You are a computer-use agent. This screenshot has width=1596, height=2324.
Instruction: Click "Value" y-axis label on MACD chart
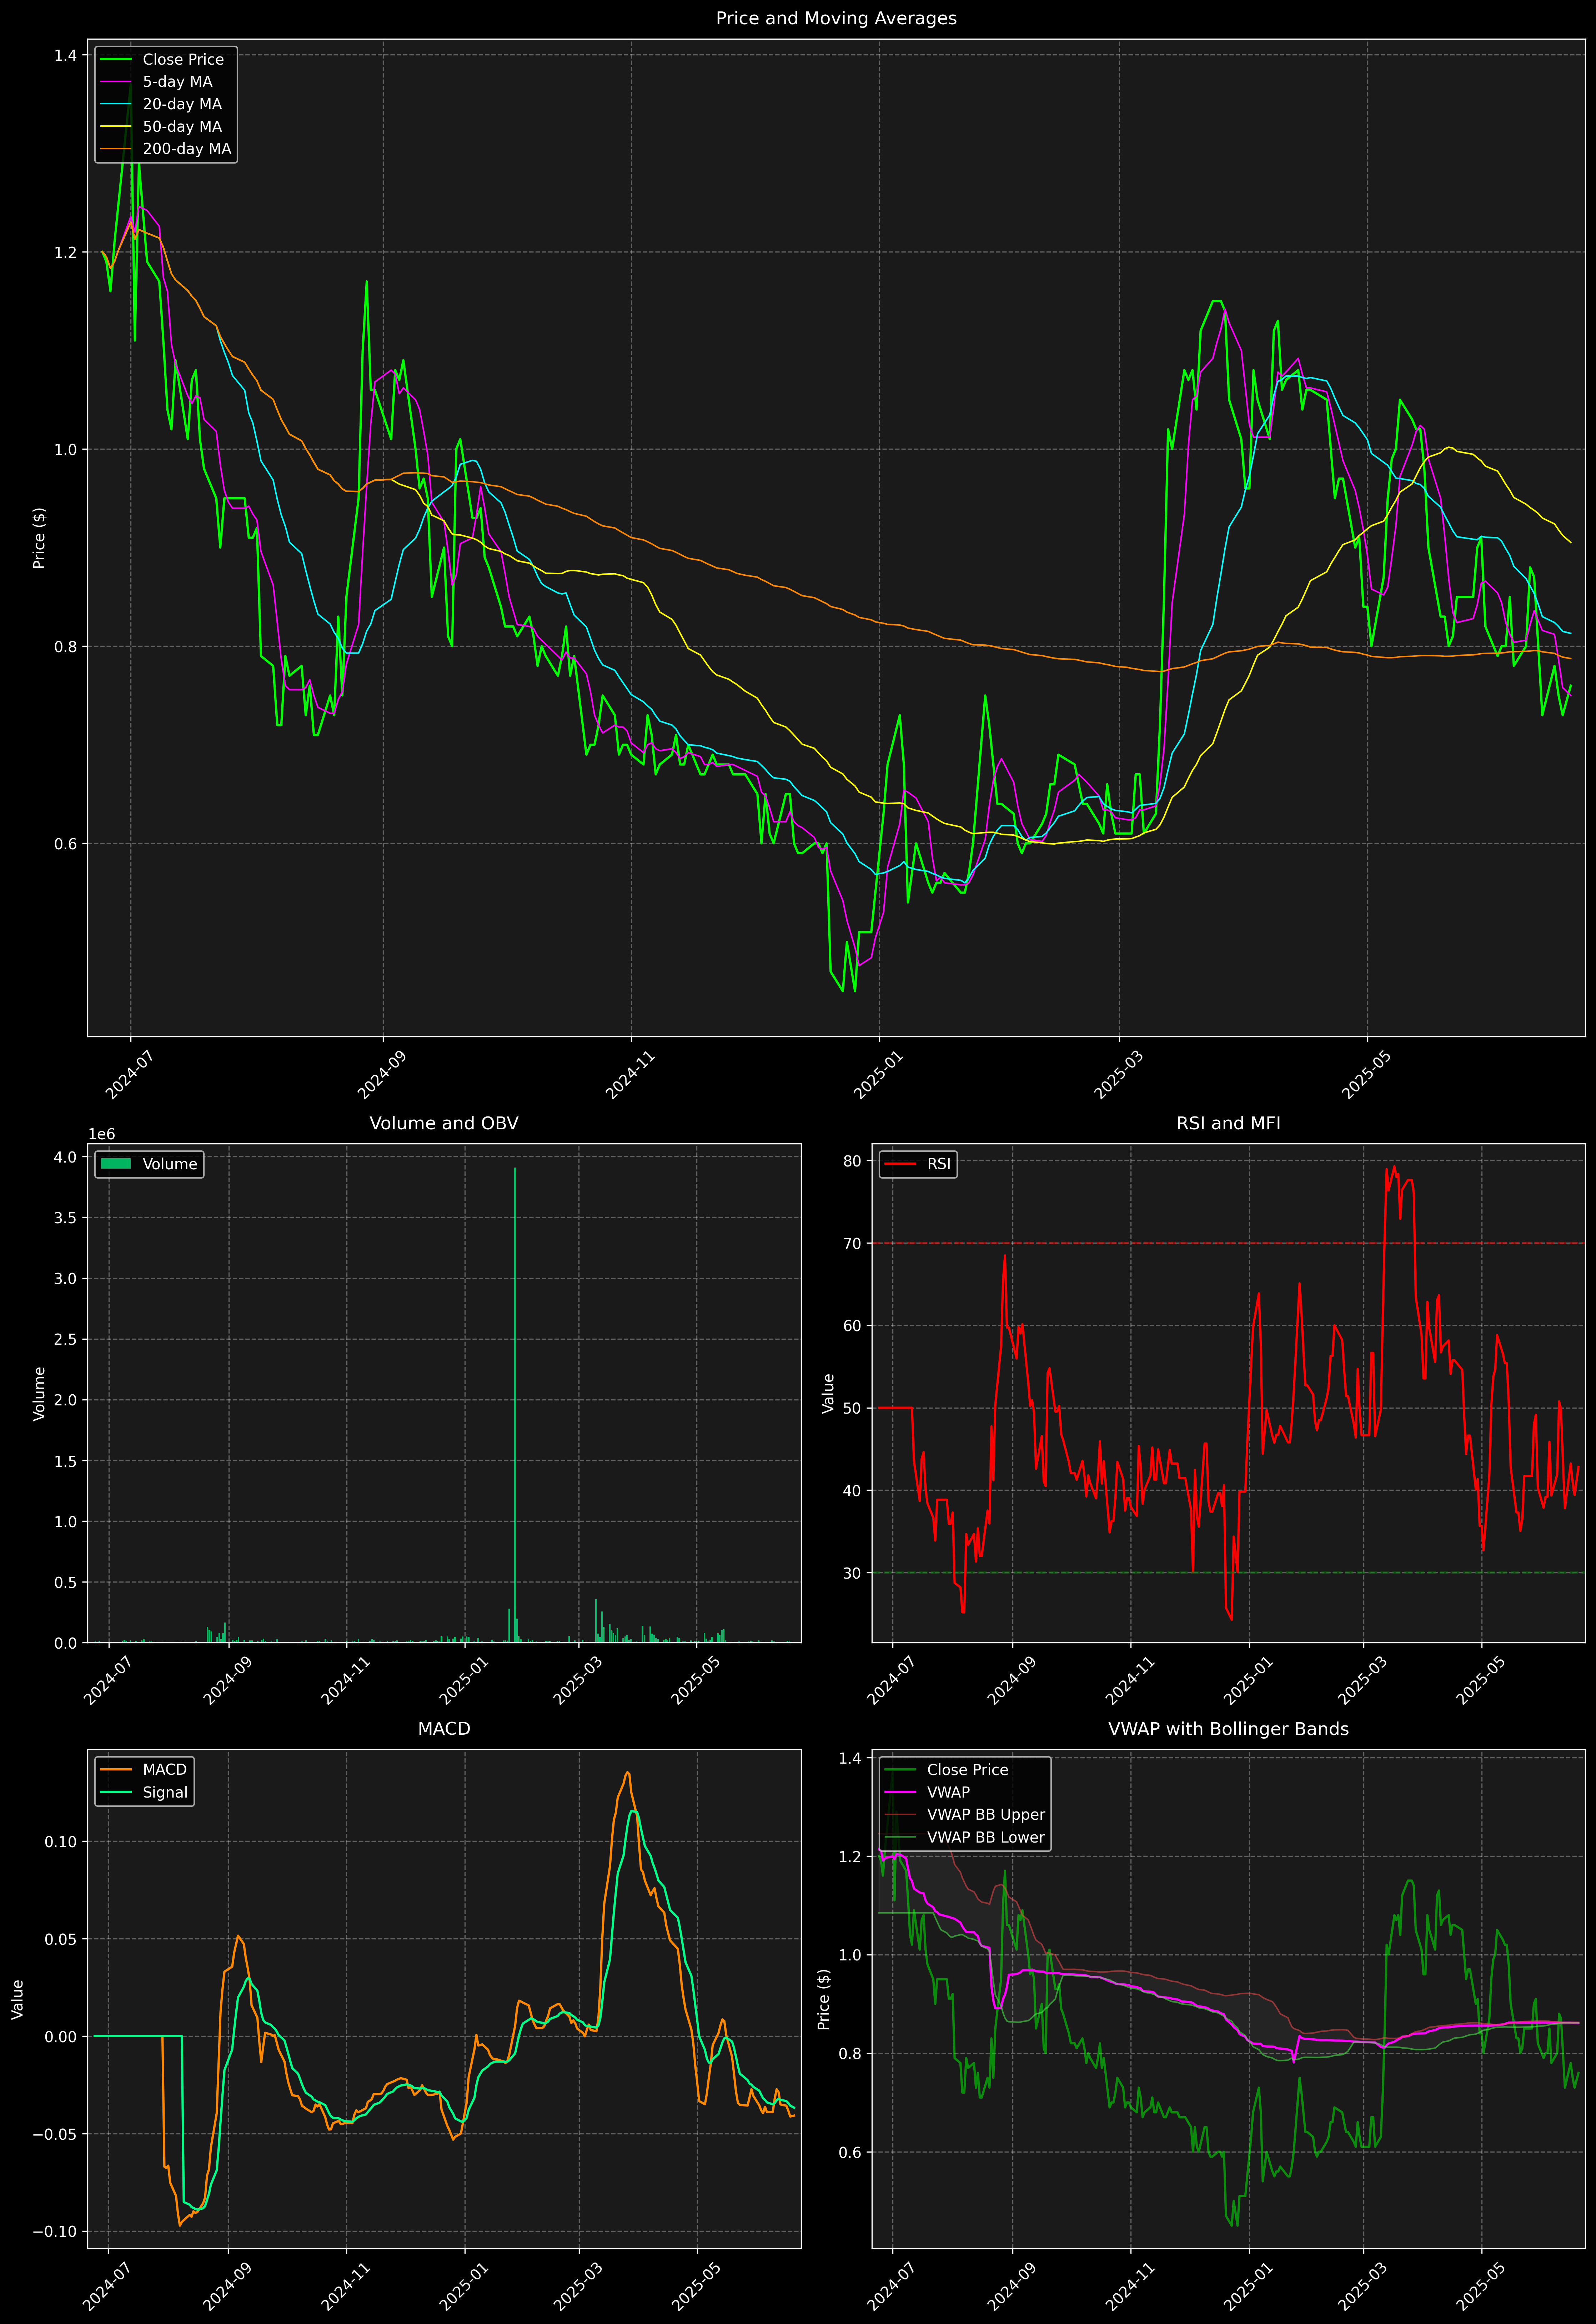tap(18, 1999)
